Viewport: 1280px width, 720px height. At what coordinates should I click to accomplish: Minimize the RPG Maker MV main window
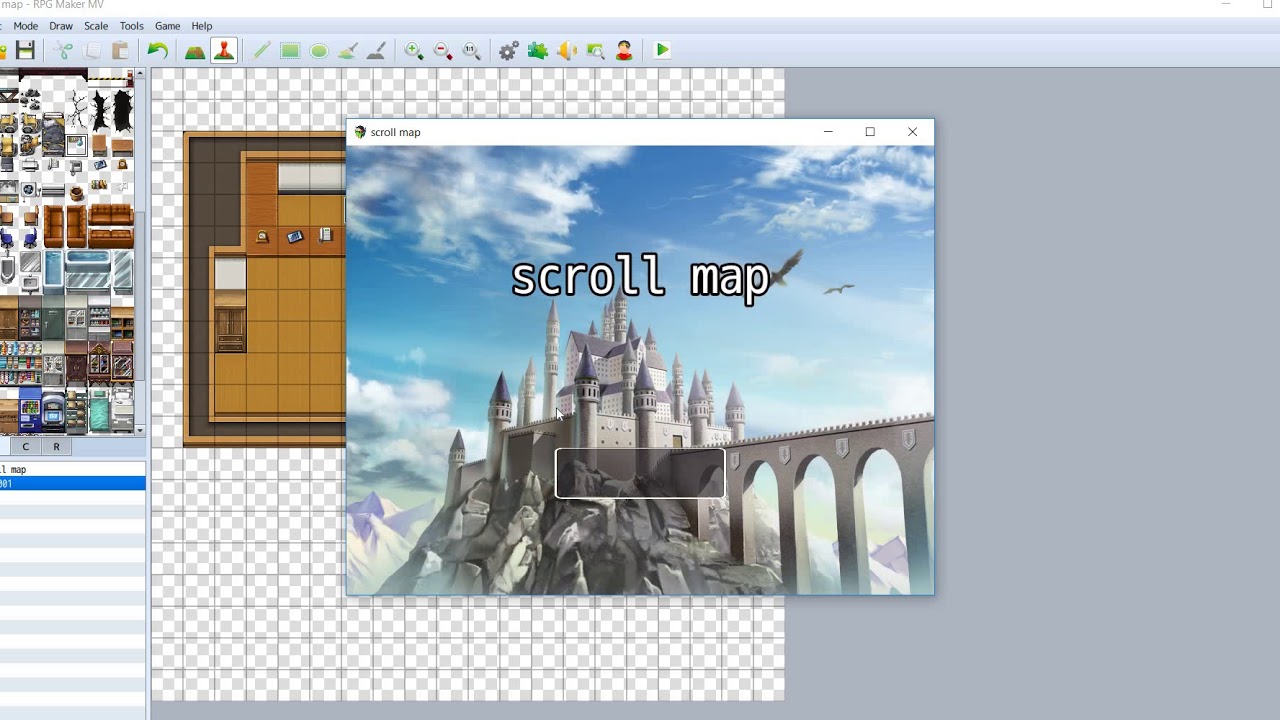coord(1225,5)
